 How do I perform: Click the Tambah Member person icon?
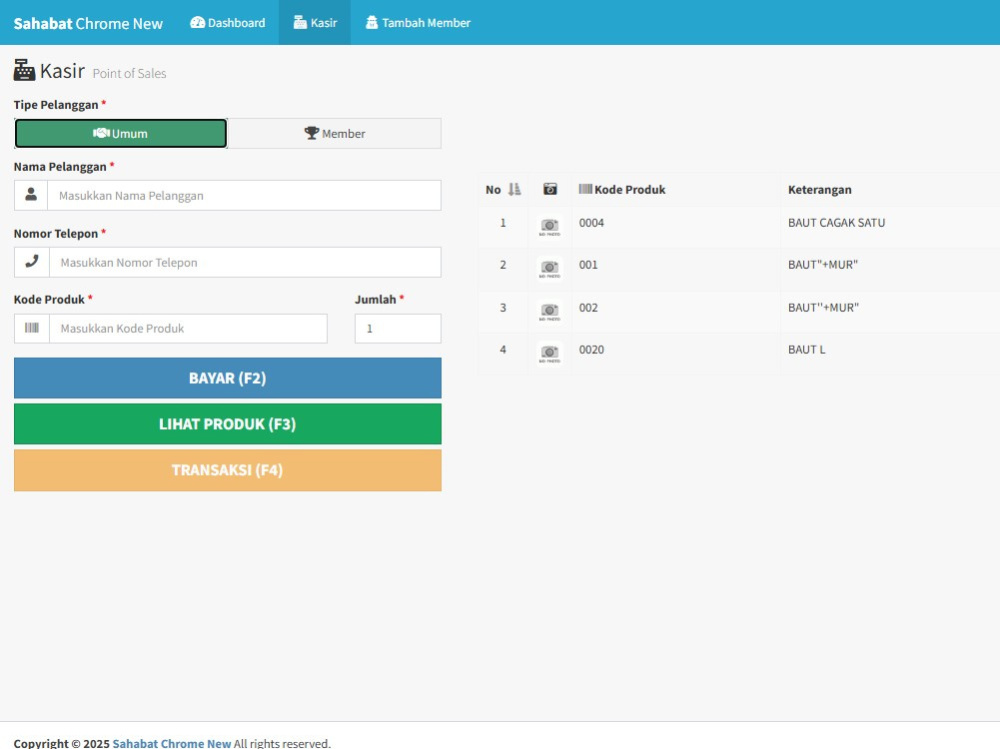[x=371, y=22]
